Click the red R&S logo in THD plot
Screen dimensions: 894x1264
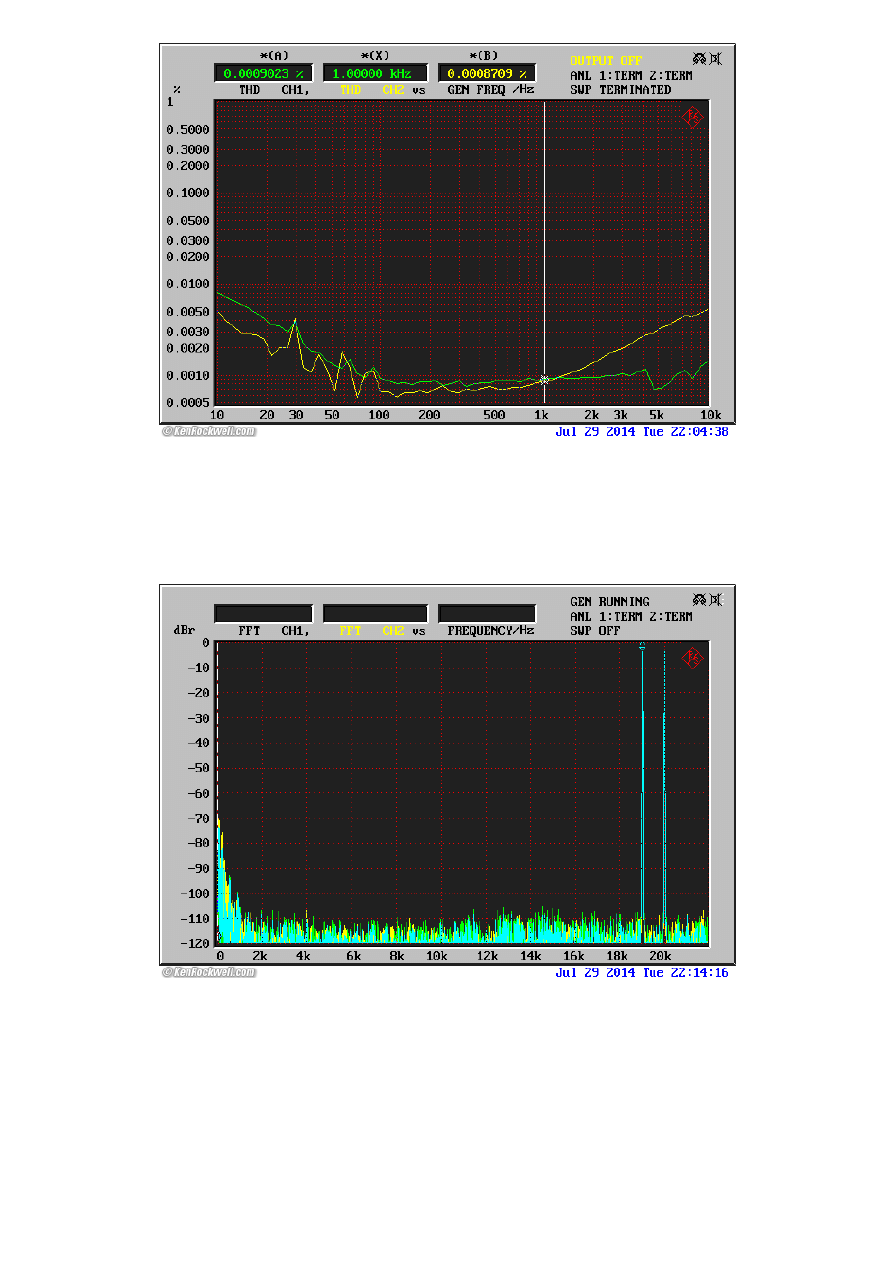[692, 118]
